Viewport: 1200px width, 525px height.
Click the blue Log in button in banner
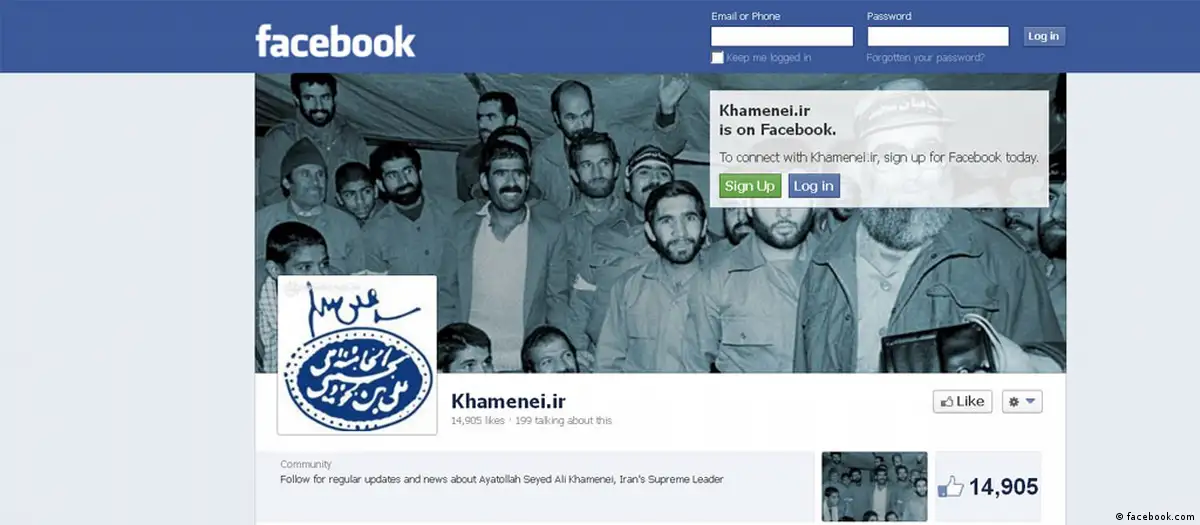[814, 186]
